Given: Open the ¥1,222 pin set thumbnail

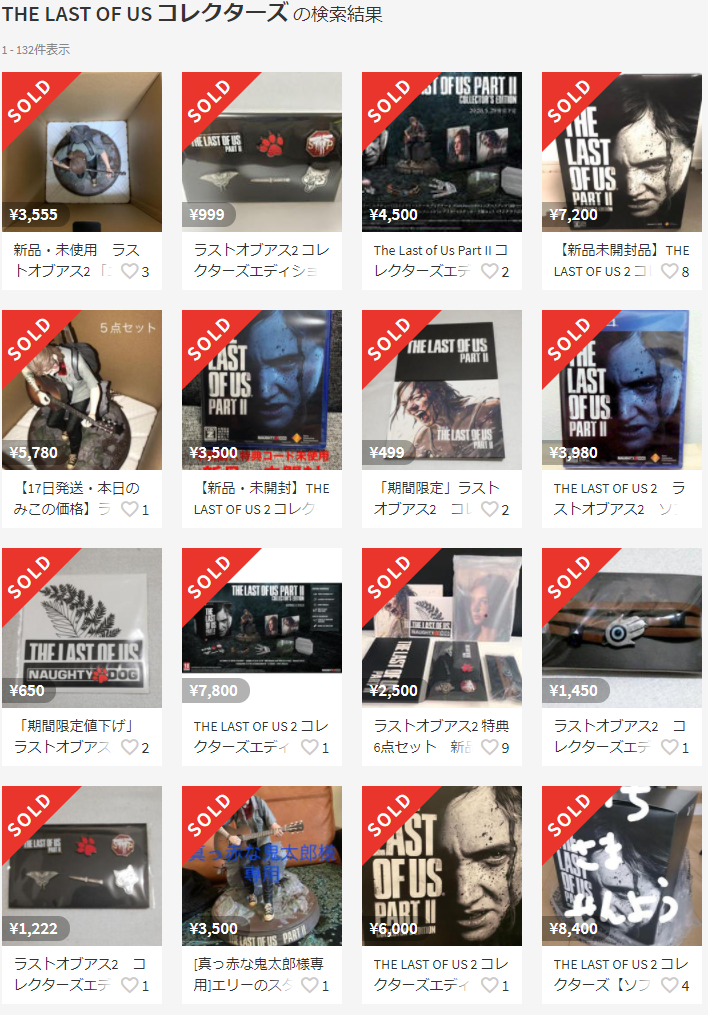Looking at the screenshot, I should (82, 866).
